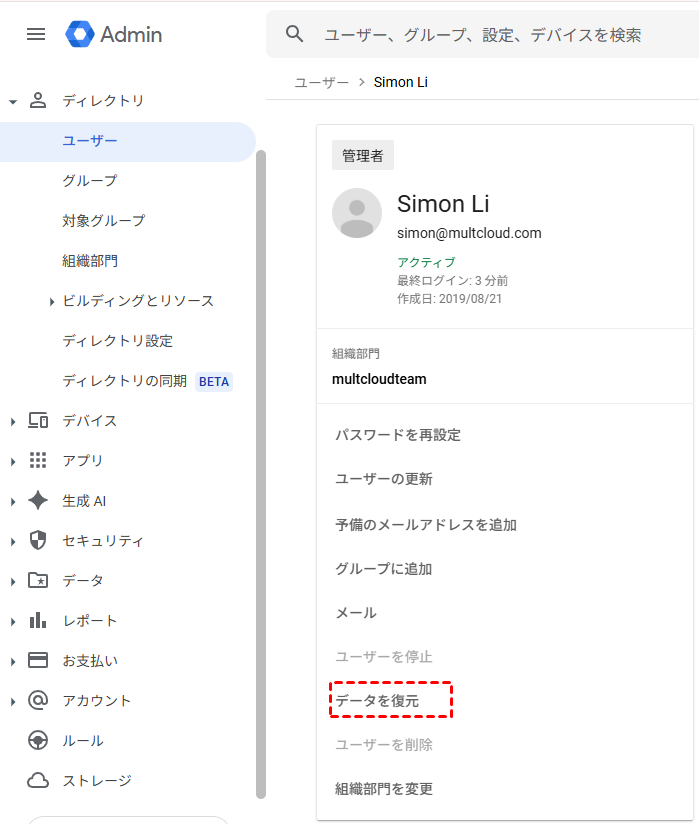Image resolution: width=699 pixels, height=824 pixels.
Task: Click the セキュリティ shield icon
Action: pyautogui.click(x=38, y=541)
